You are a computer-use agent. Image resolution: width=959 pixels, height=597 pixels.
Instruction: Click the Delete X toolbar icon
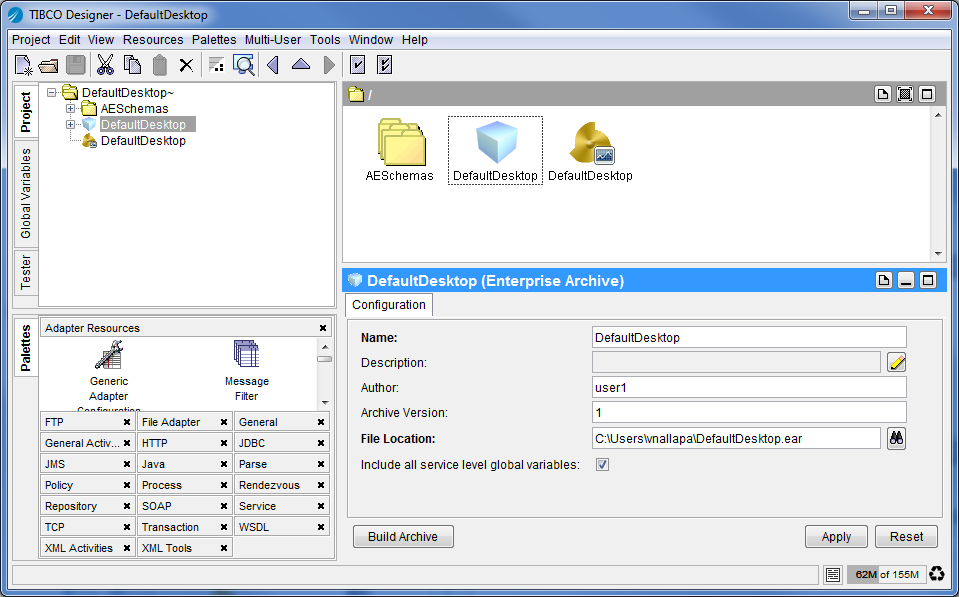[x=186, y=66]
